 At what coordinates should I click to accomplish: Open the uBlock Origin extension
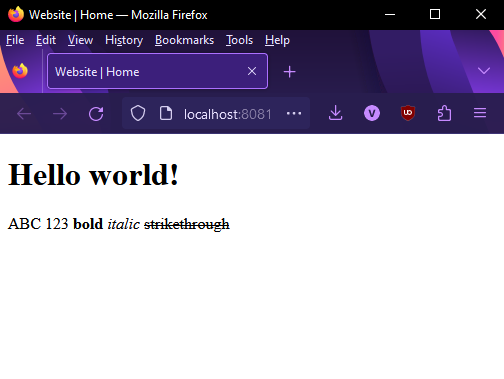click(x=408, y=113)
